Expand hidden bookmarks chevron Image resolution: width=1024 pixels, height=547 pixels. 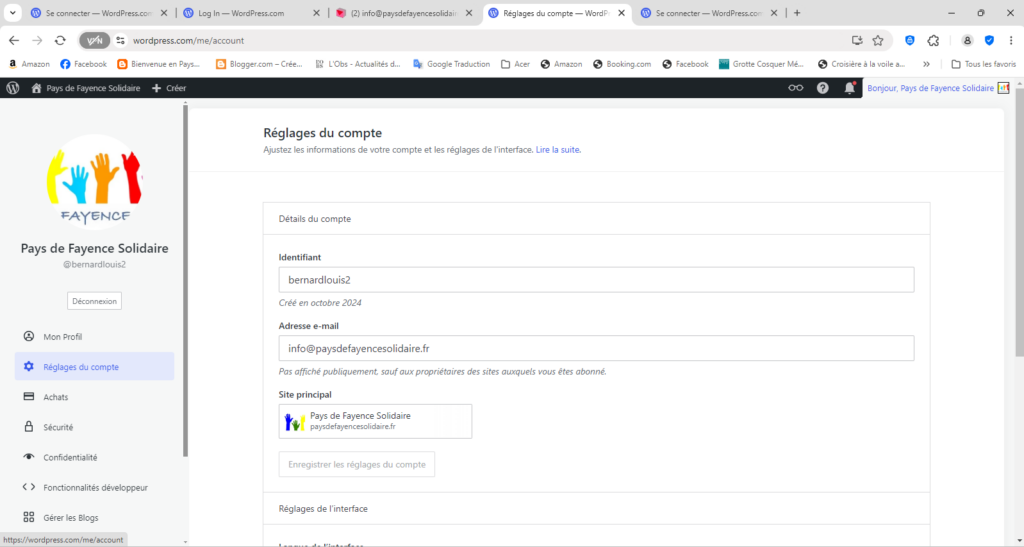[926, 64]
